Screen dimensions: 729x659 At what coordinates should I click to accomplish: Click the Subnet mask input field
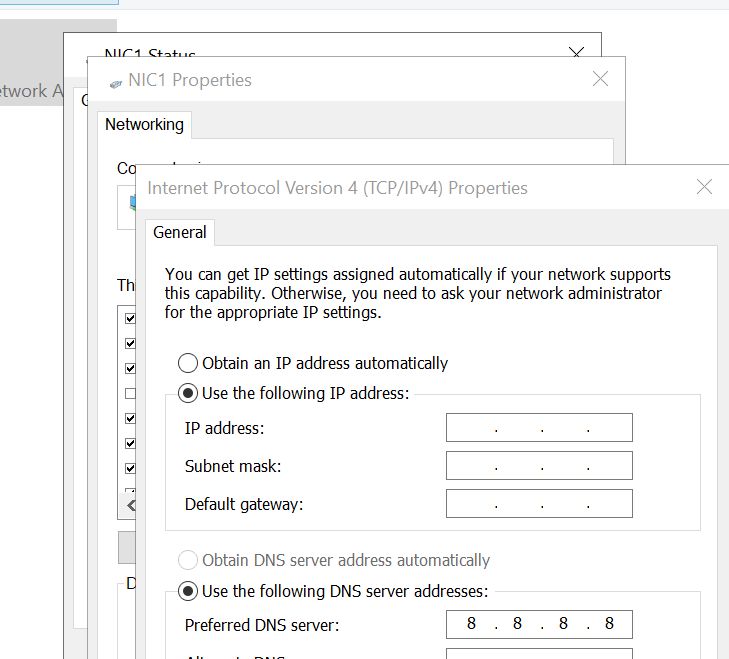click(539, 466)
